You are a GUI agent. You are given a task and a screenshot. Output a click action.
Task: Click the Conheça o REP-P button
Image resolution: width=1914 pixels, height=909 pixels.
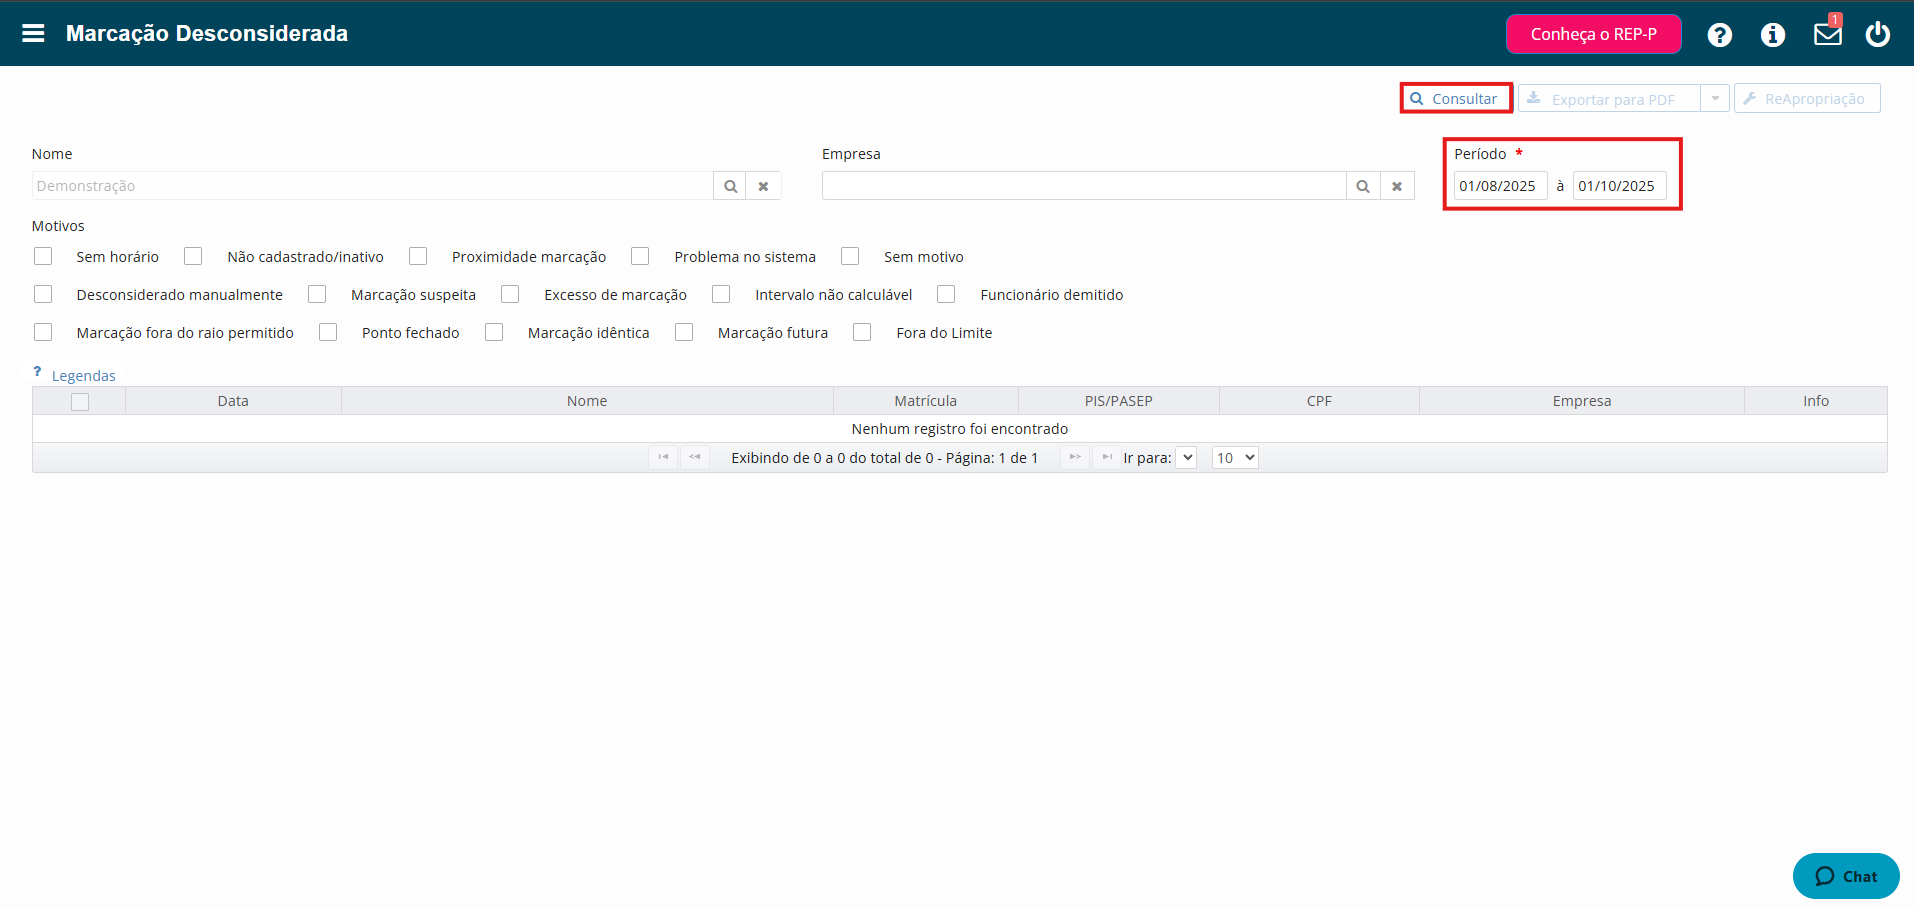[1593, 34]
